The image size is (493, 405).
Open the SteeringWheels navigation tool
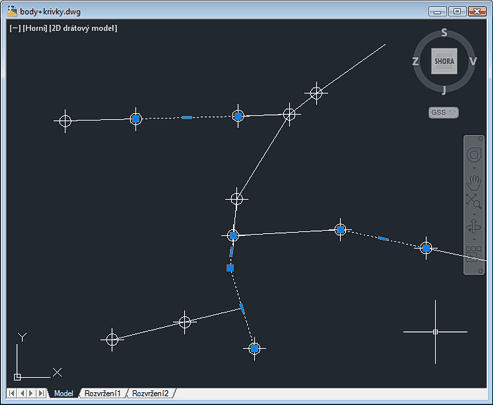474,155
